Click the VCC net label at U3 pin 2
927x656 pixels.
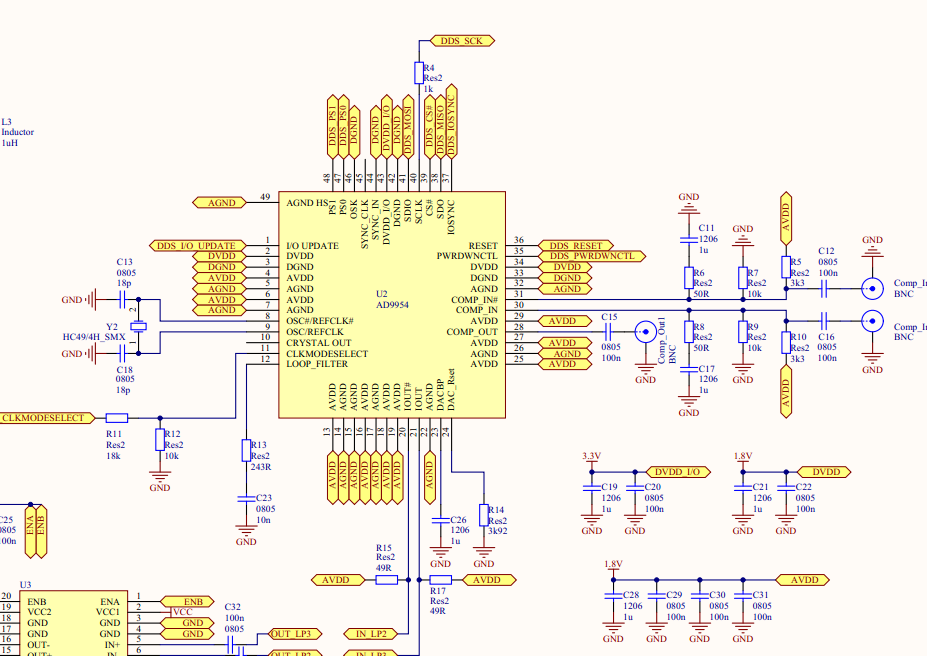coord(183,612)
